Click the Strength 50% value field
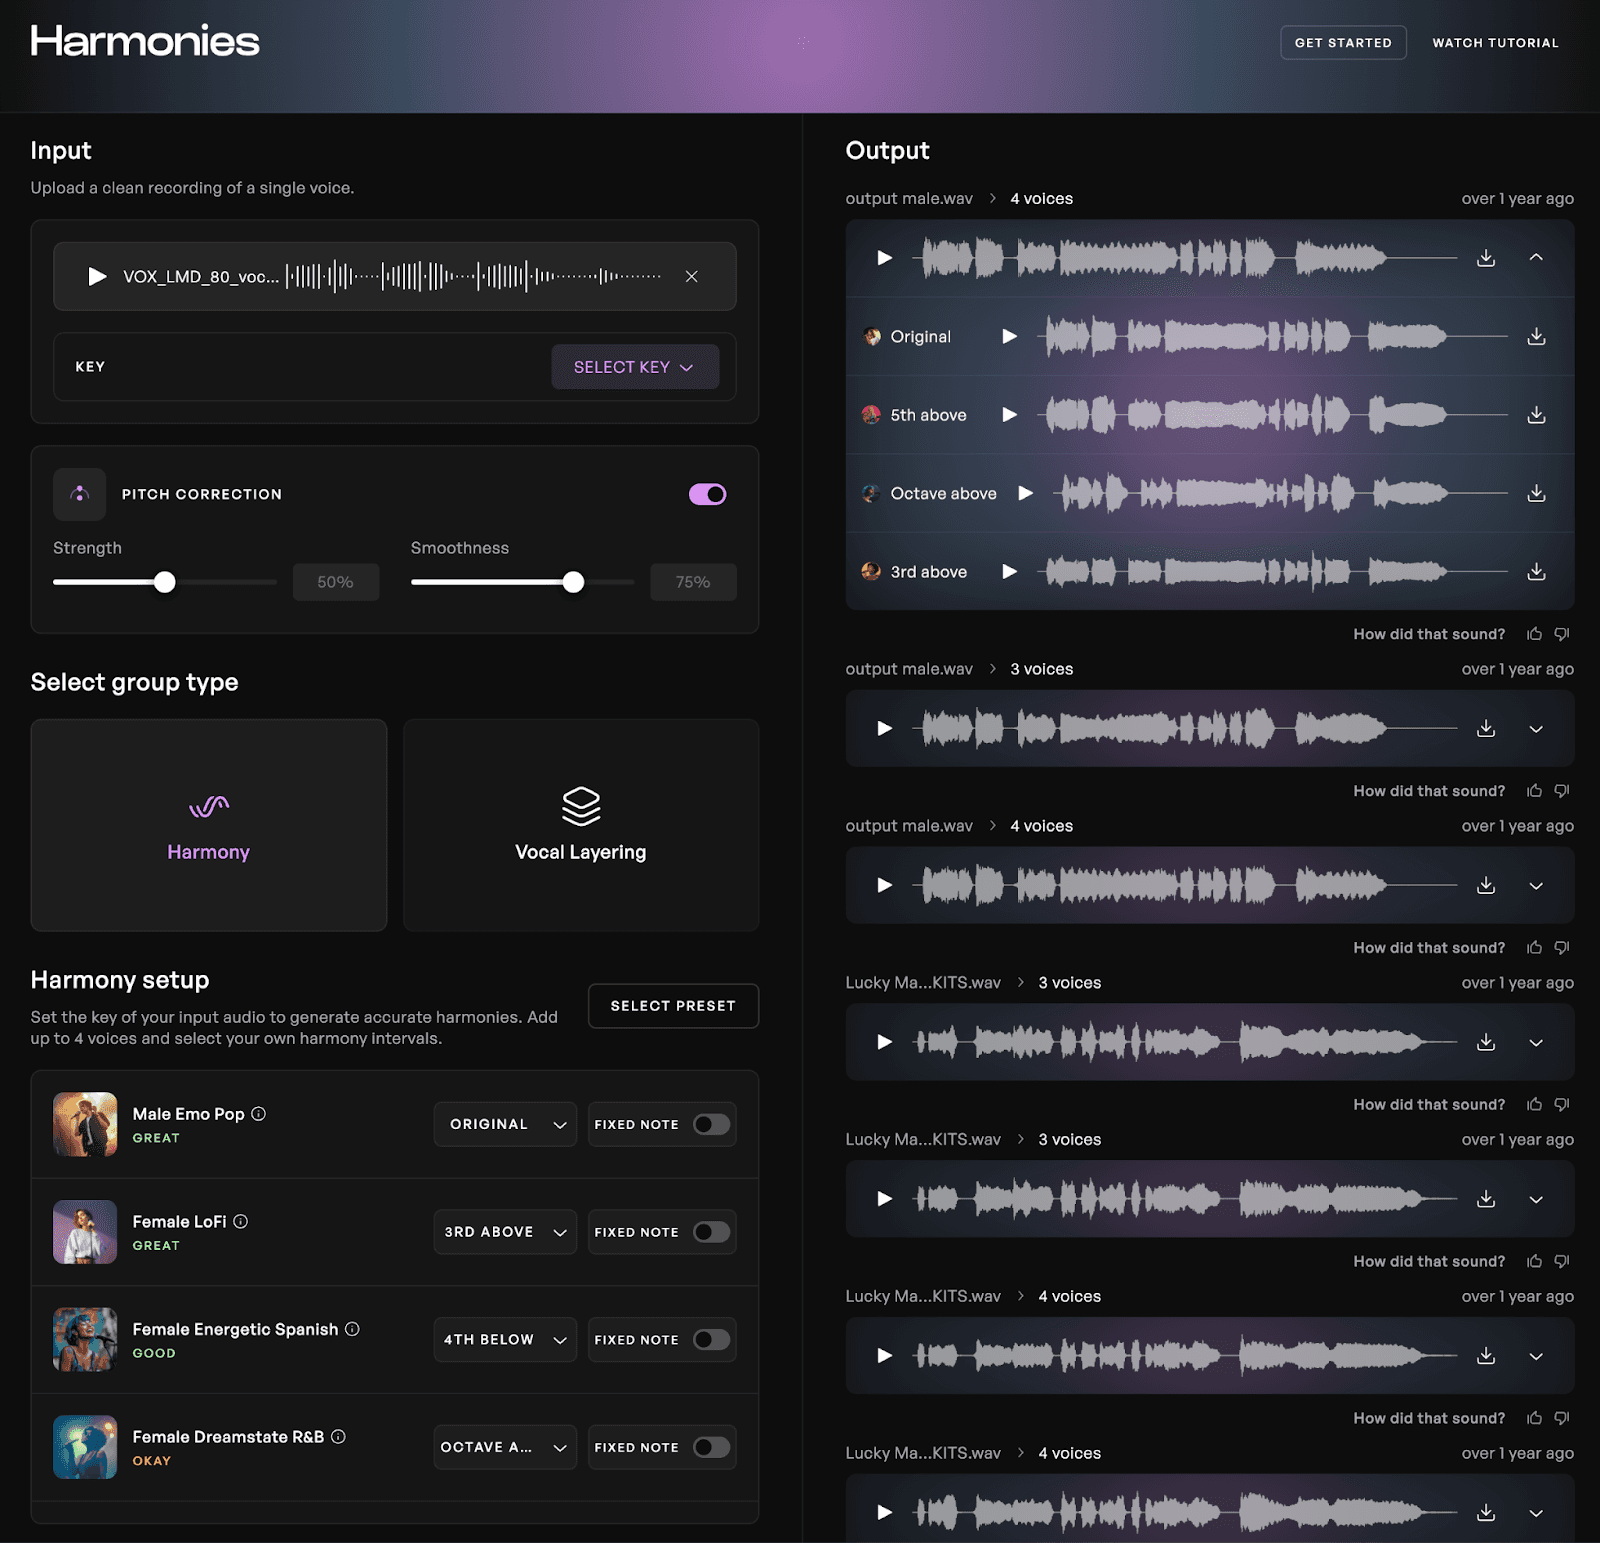 (335, 582)
